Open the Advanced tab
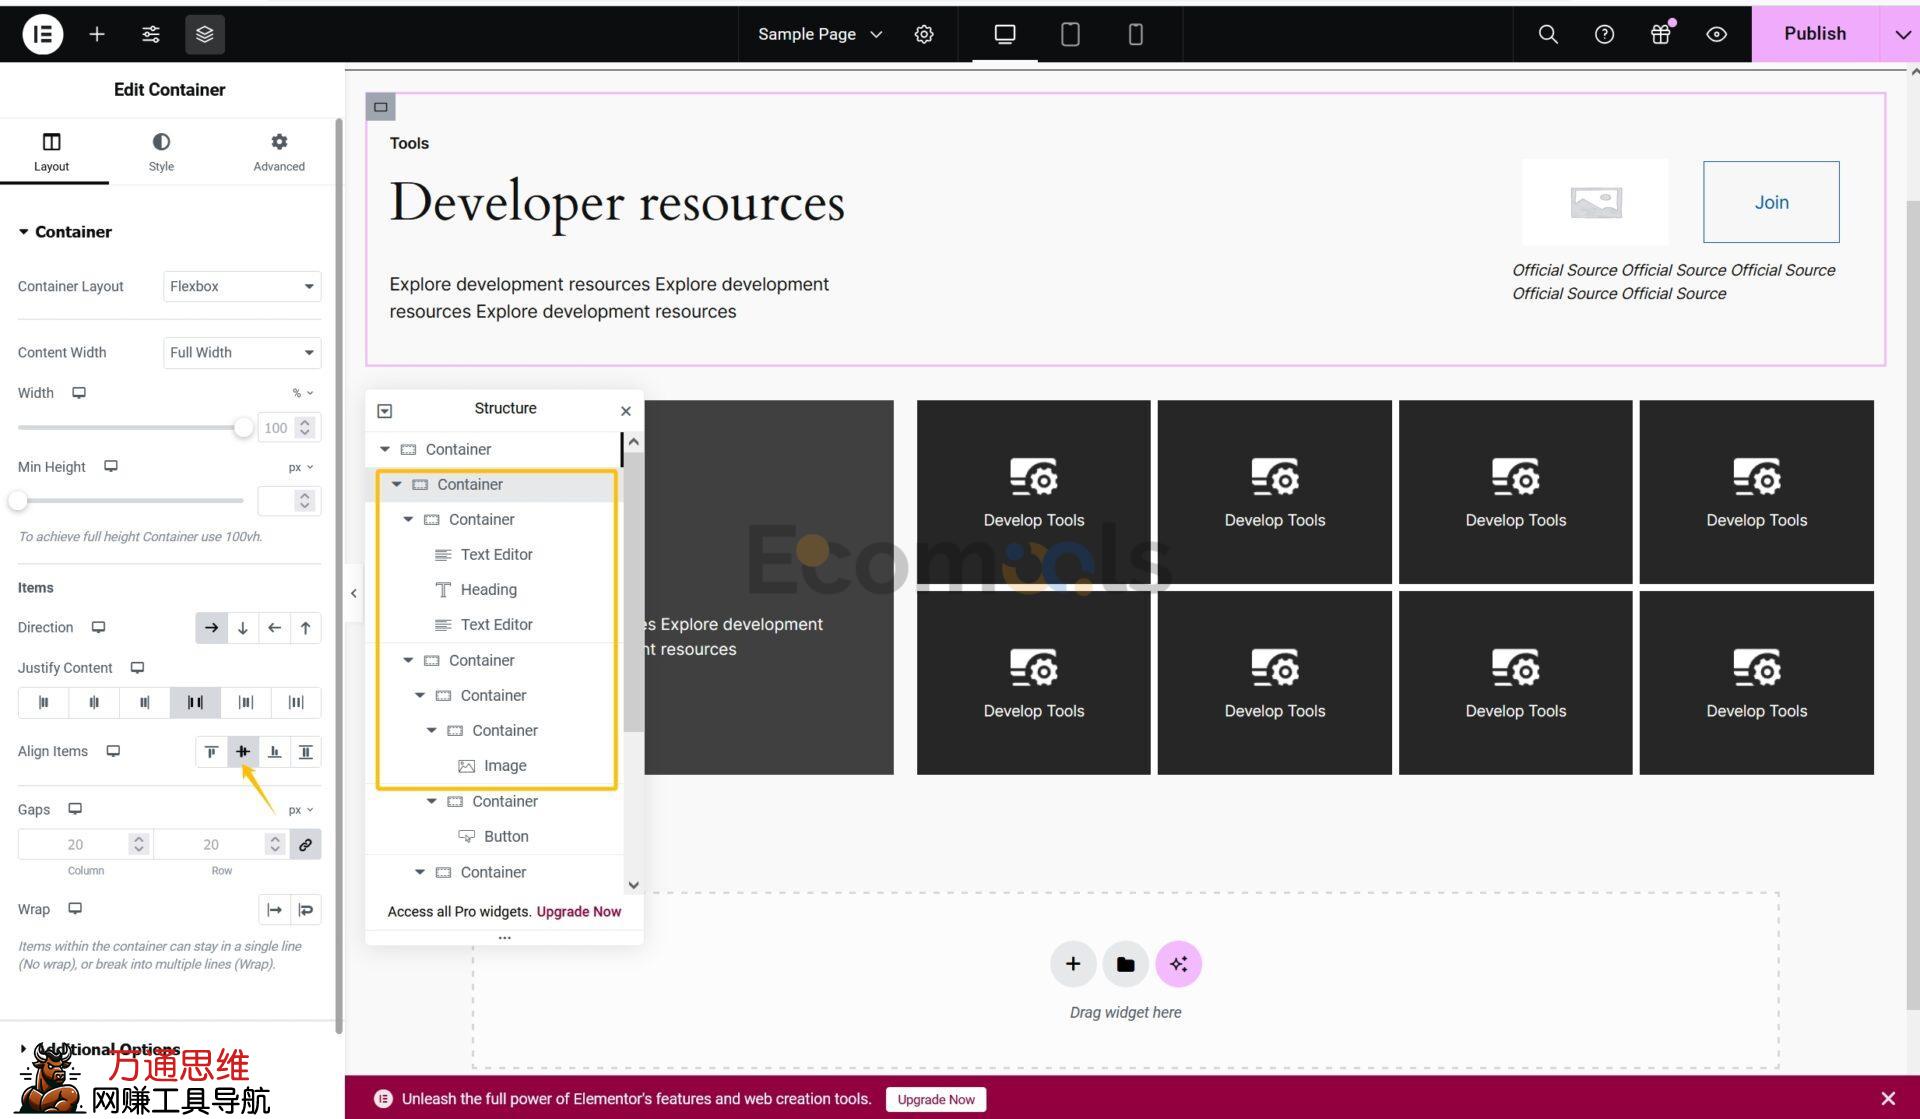 pos(279,151)
